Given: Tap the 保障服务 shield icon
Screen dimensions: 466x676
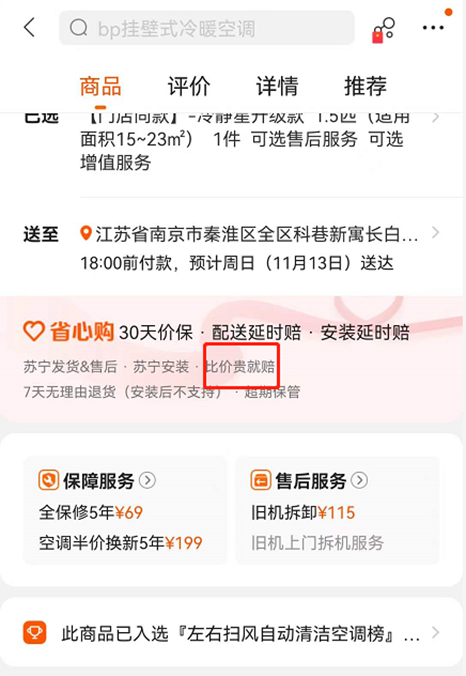Looking at the screenshot, I should [49, 480].
